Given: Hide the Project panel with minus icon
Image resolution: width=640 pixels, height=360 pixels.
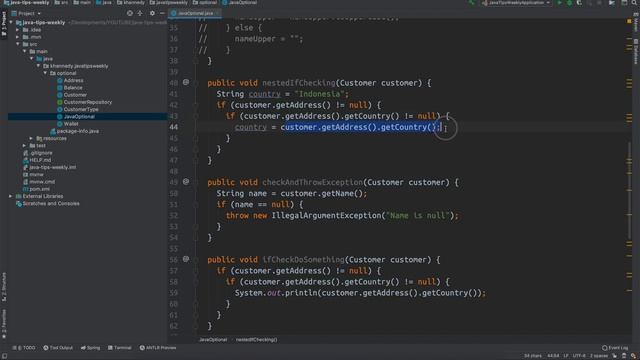Looking at the screenshot, I should tap(162, 13).
